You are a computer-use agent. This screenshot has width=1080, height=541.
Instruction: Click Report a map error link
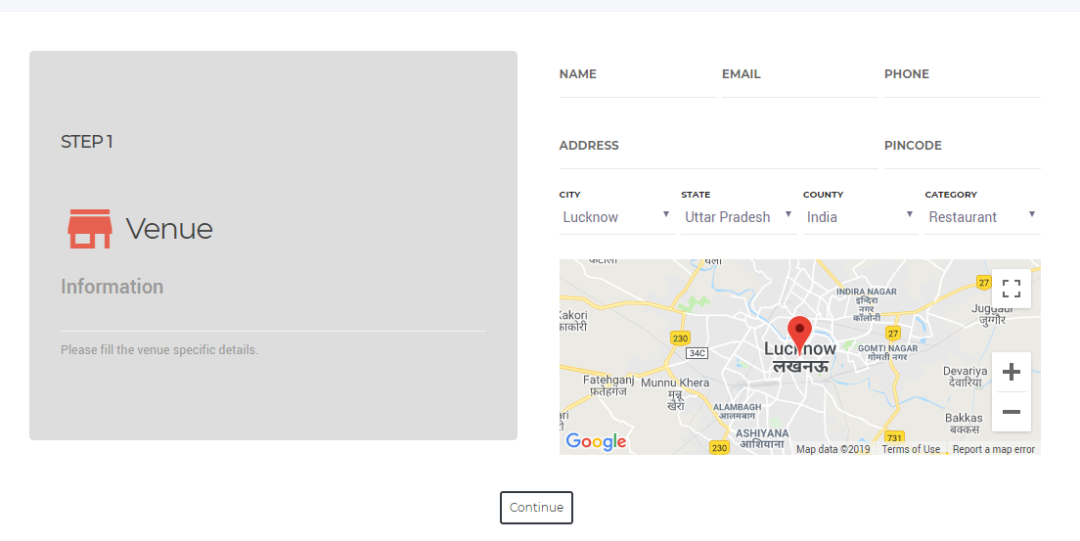pos(993,449)
